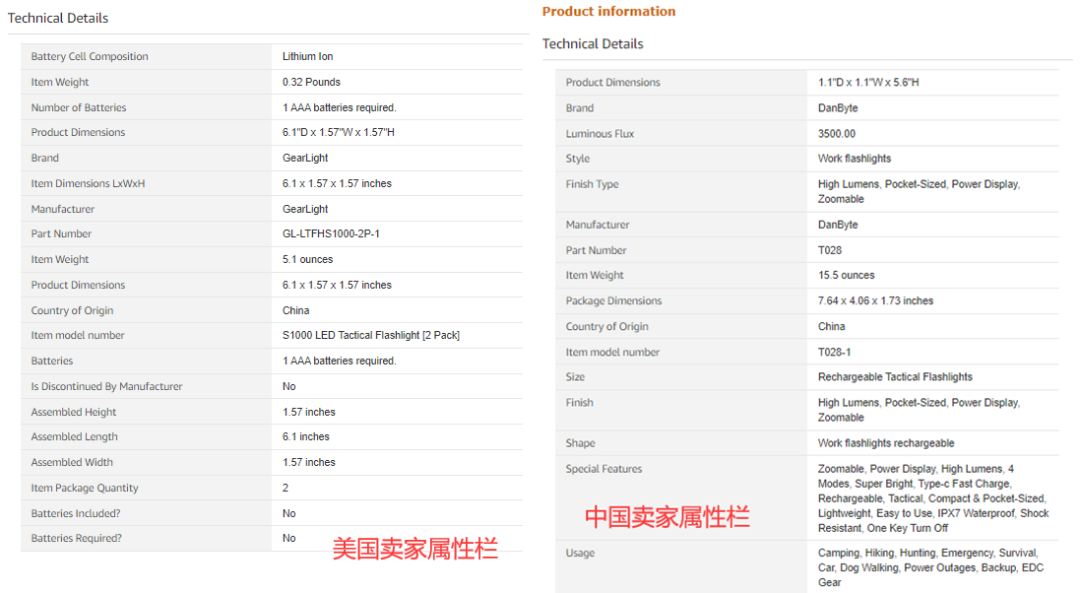Click the 6.1"D x 1.57"W x 1.57"H dimensions value
This screenshot has width=1080, height=593.
[338, 132]
